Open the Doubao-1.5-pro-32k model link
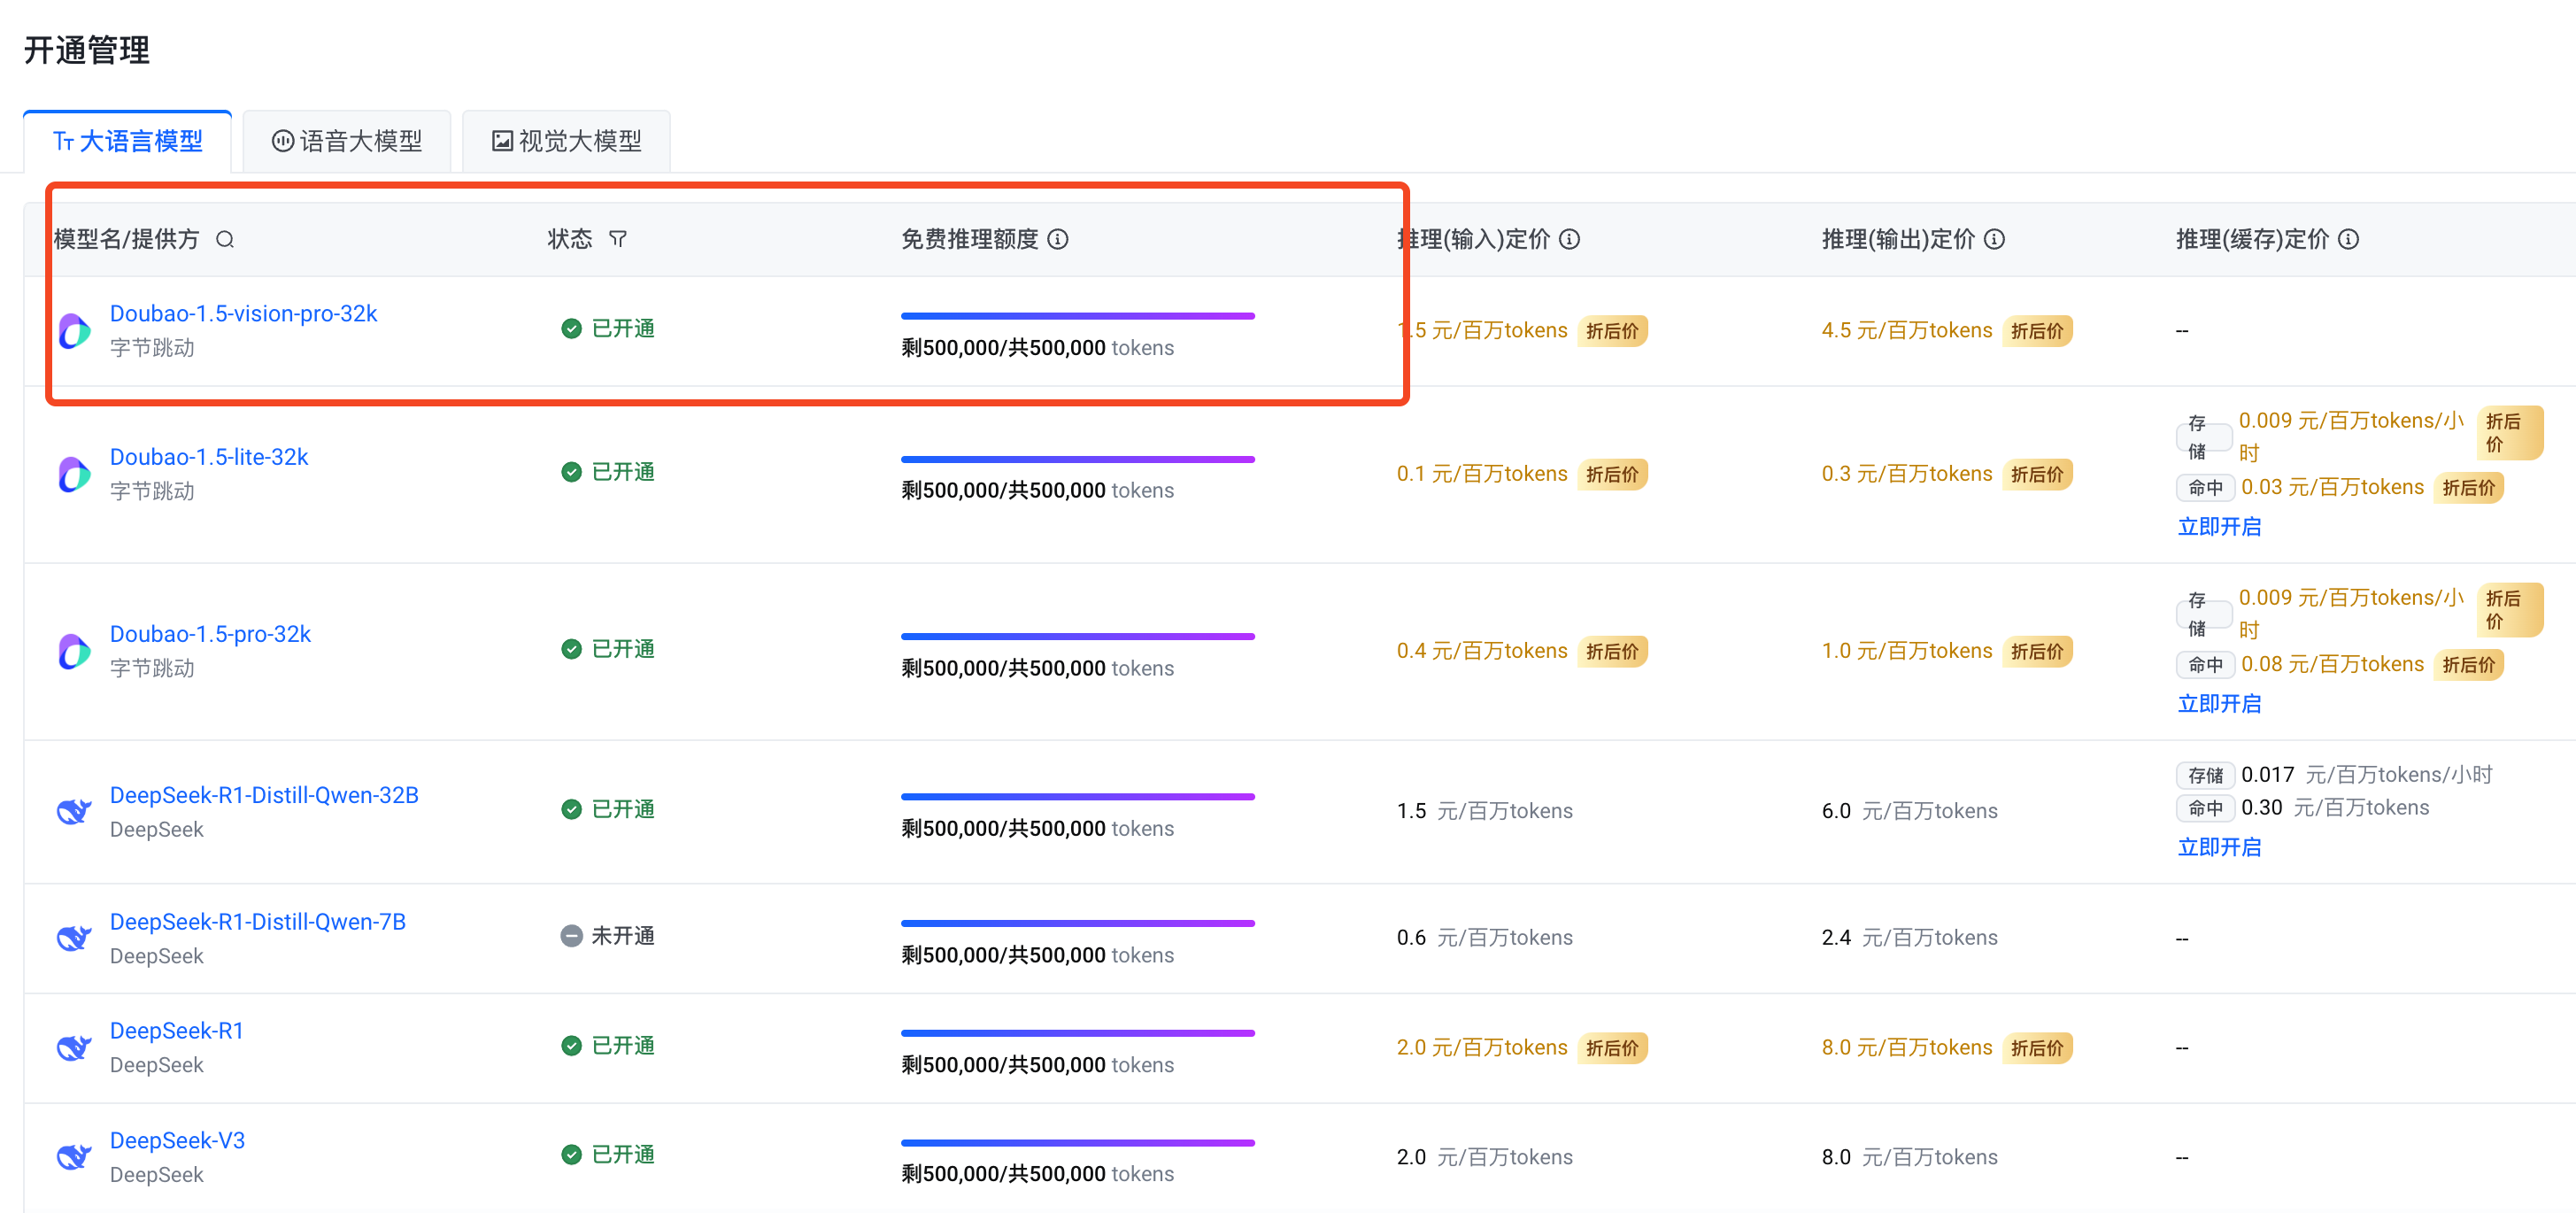The height and width of the screenshot is (1213, 2576). point(210,634)
